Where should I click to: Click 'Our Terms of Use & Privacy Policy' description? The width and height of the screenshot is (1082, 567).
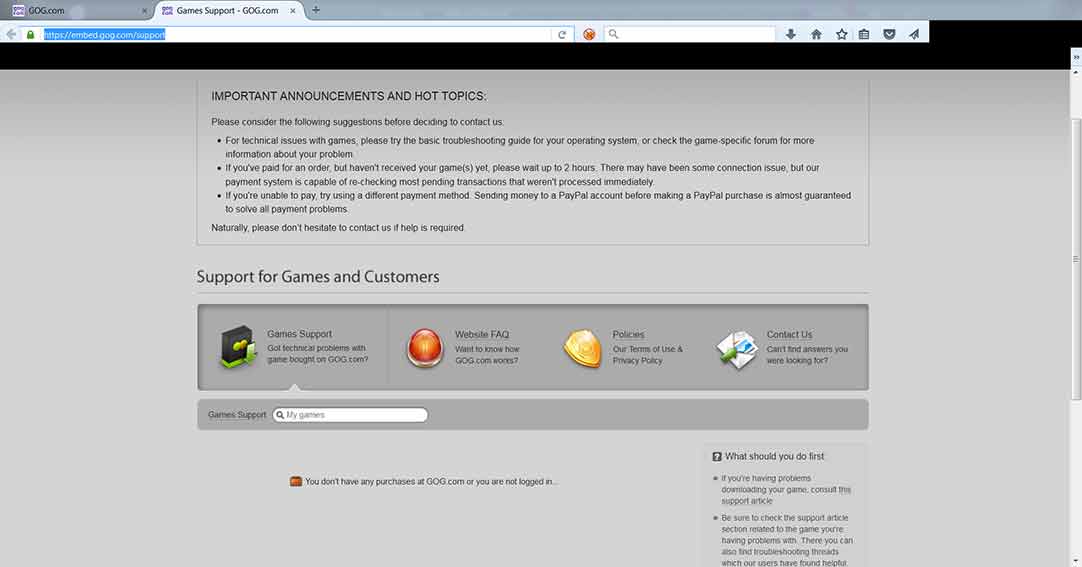point(647,355)
